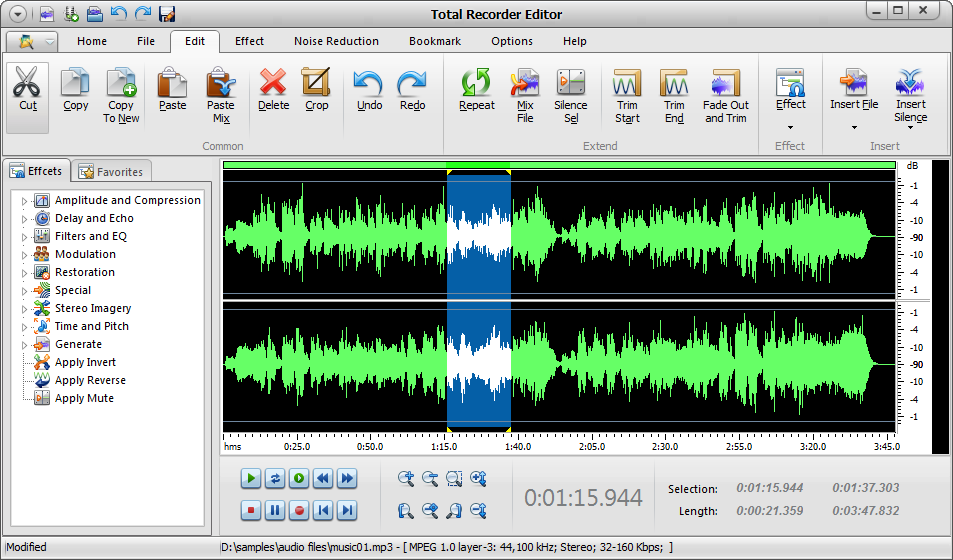Screen dimensions: 953x560
Task: Click the zoom in magnifier icon
Action: [406, 479]
